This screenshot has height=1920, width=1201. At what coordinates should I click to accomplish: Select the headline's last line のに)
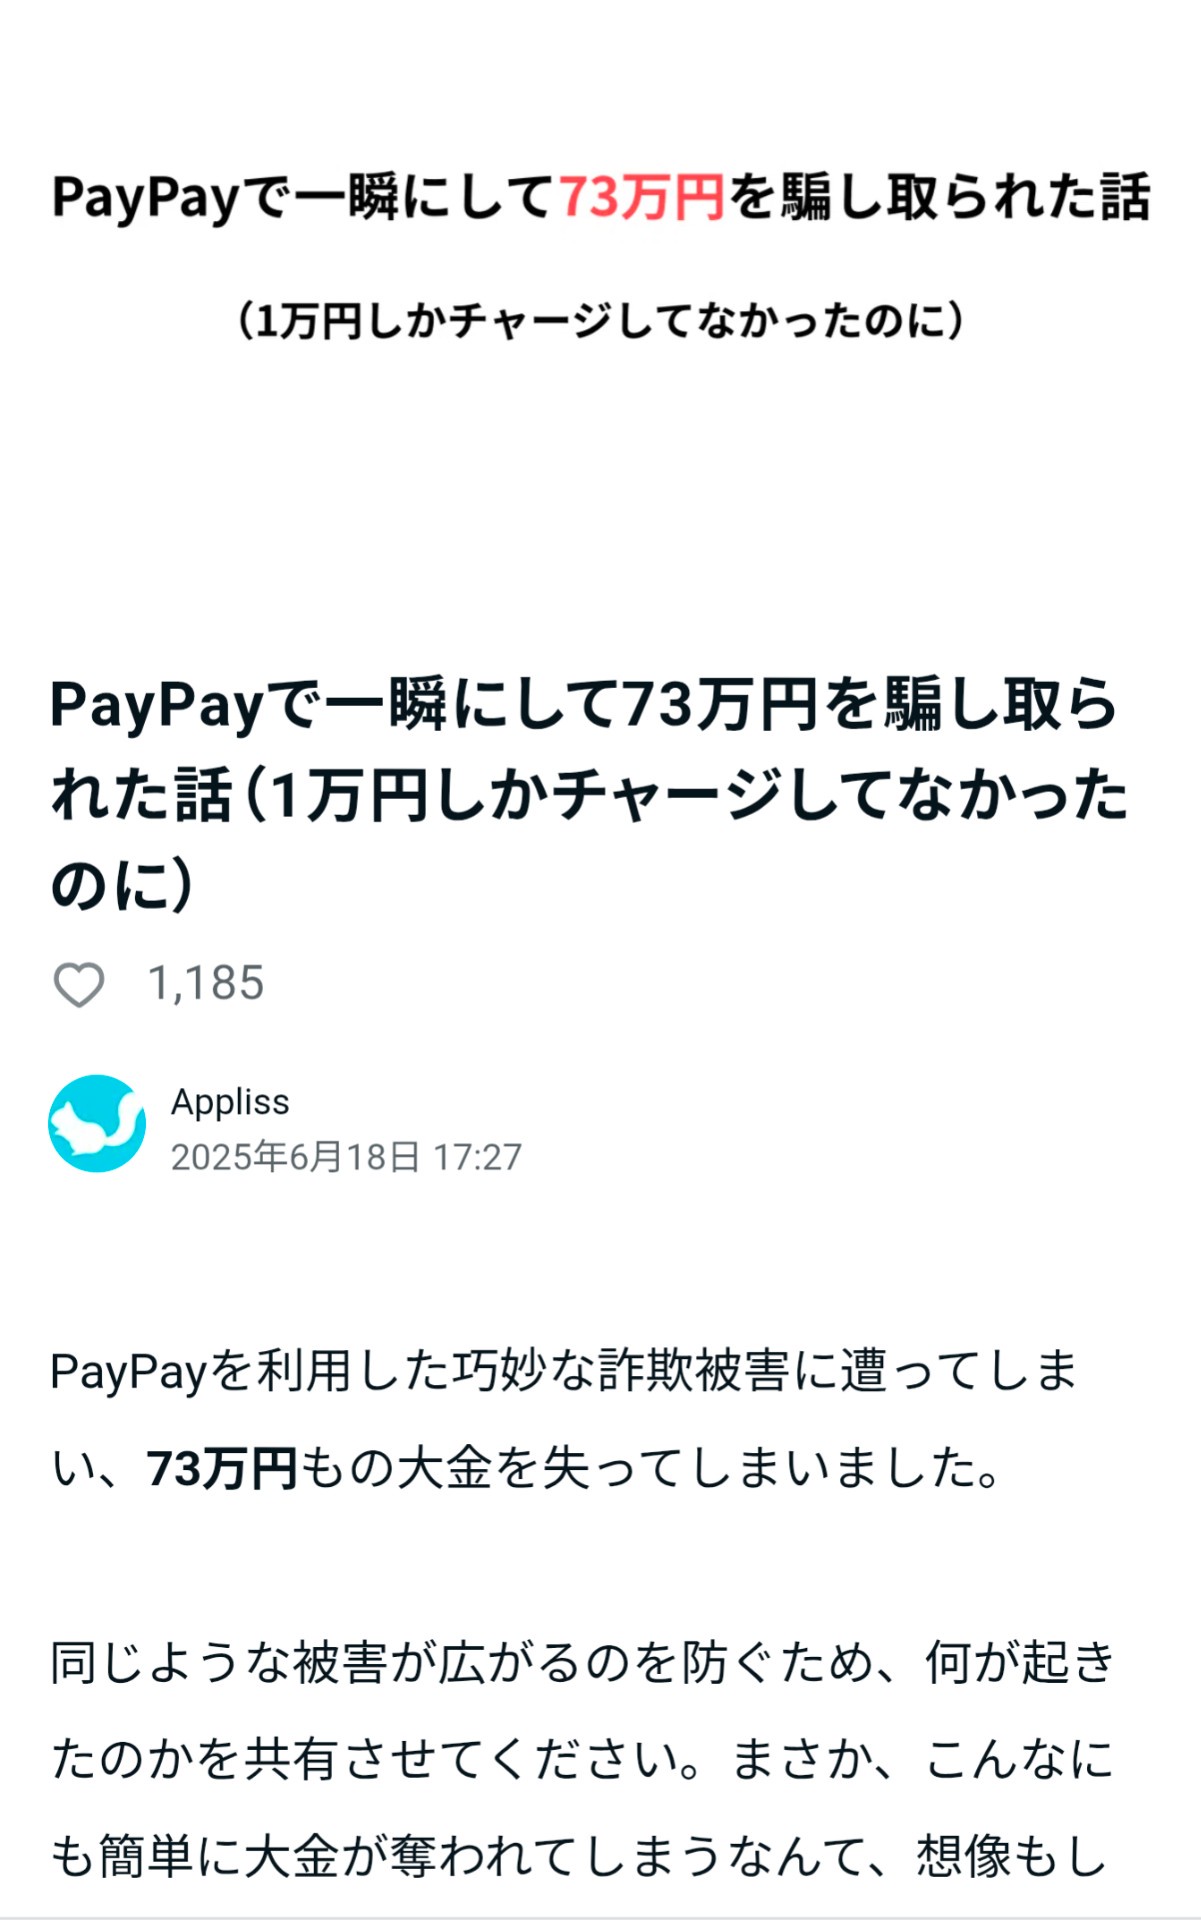[x=122, y=885]
